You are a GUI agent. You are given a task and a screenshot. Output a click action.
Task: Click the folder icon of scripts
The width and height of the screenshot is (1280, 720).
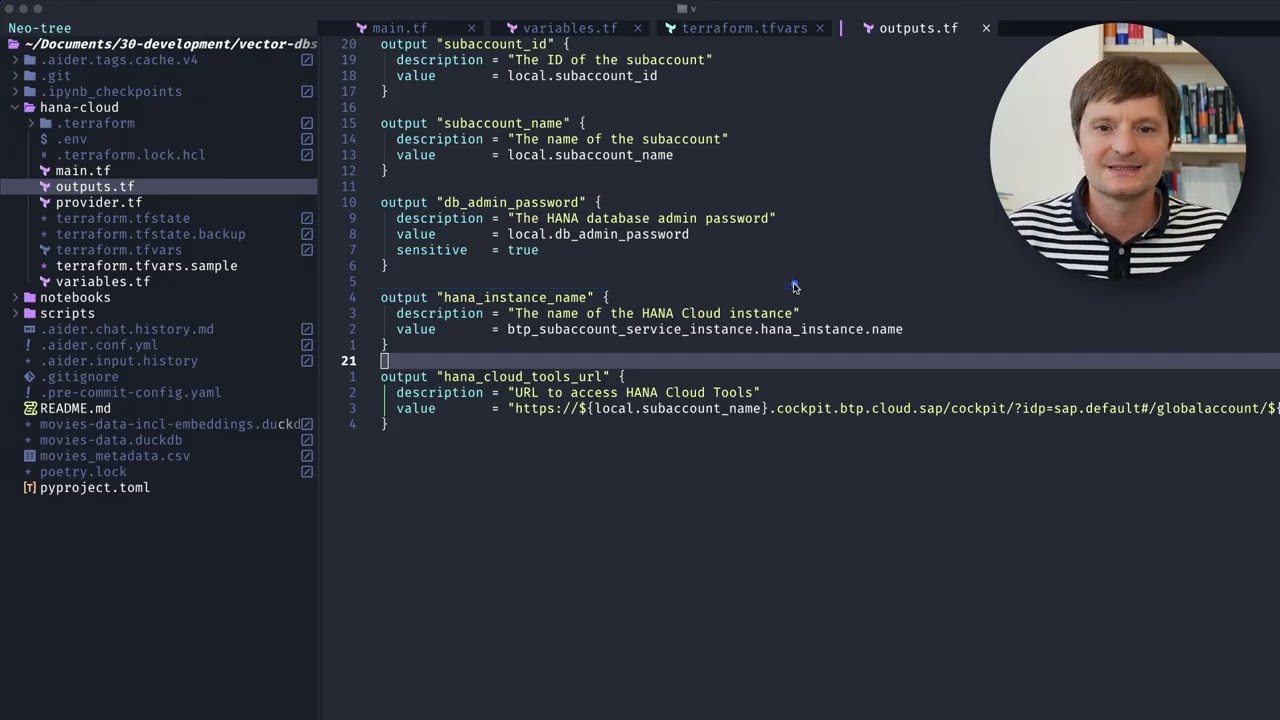click(30, 314)
